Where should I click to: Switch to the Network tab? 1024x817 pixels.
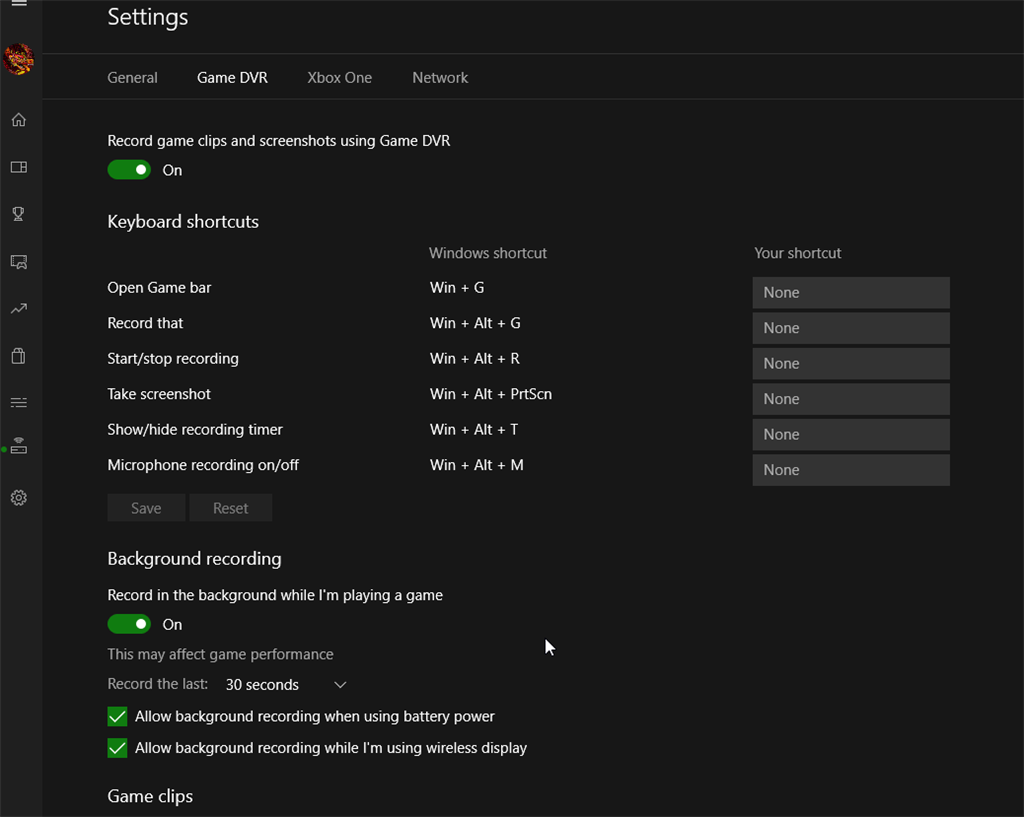(x=440, y=78)
